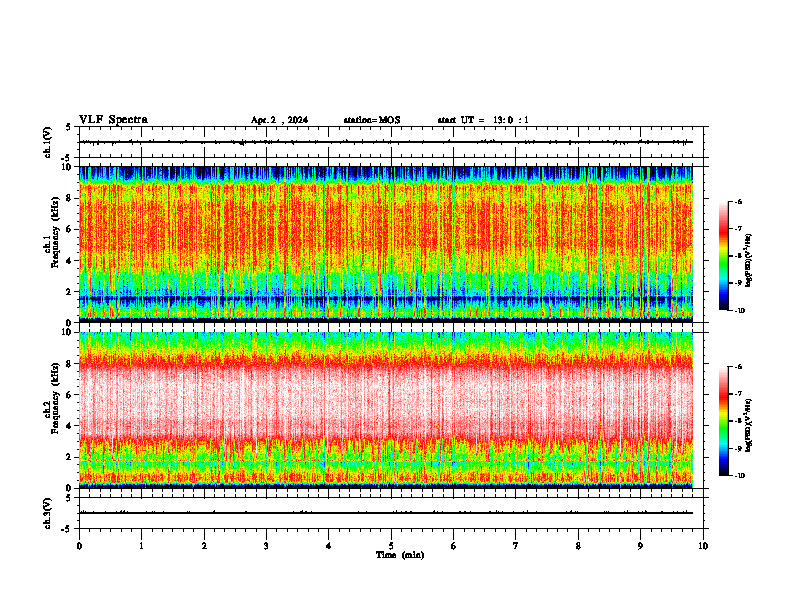Click the ch.2 spectrogram plot area
The image size is (792, 612).
pyautogui.click(x=386, y=410)
